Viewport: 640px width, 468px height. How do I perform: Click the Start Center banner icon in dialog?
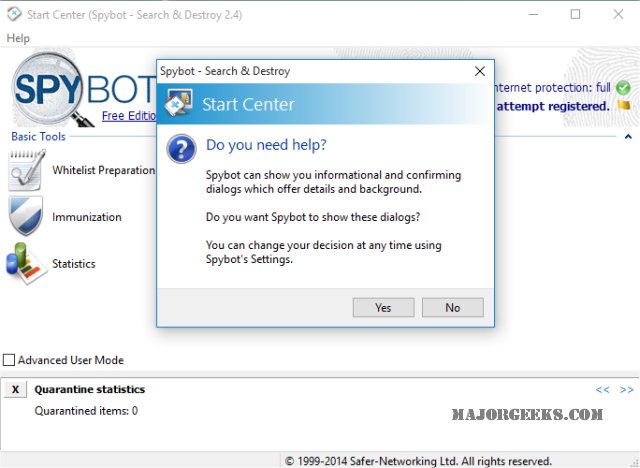click(178, 102)
